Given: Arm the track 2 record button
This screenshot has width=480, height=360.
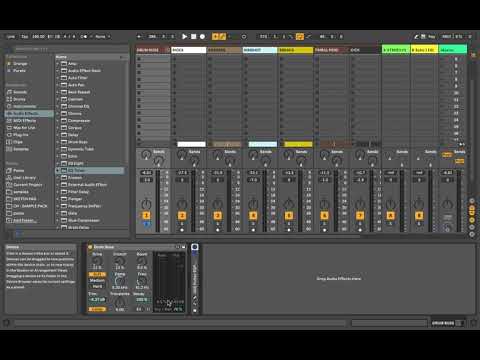Looking at the screenshot, I should coord(182,230).
